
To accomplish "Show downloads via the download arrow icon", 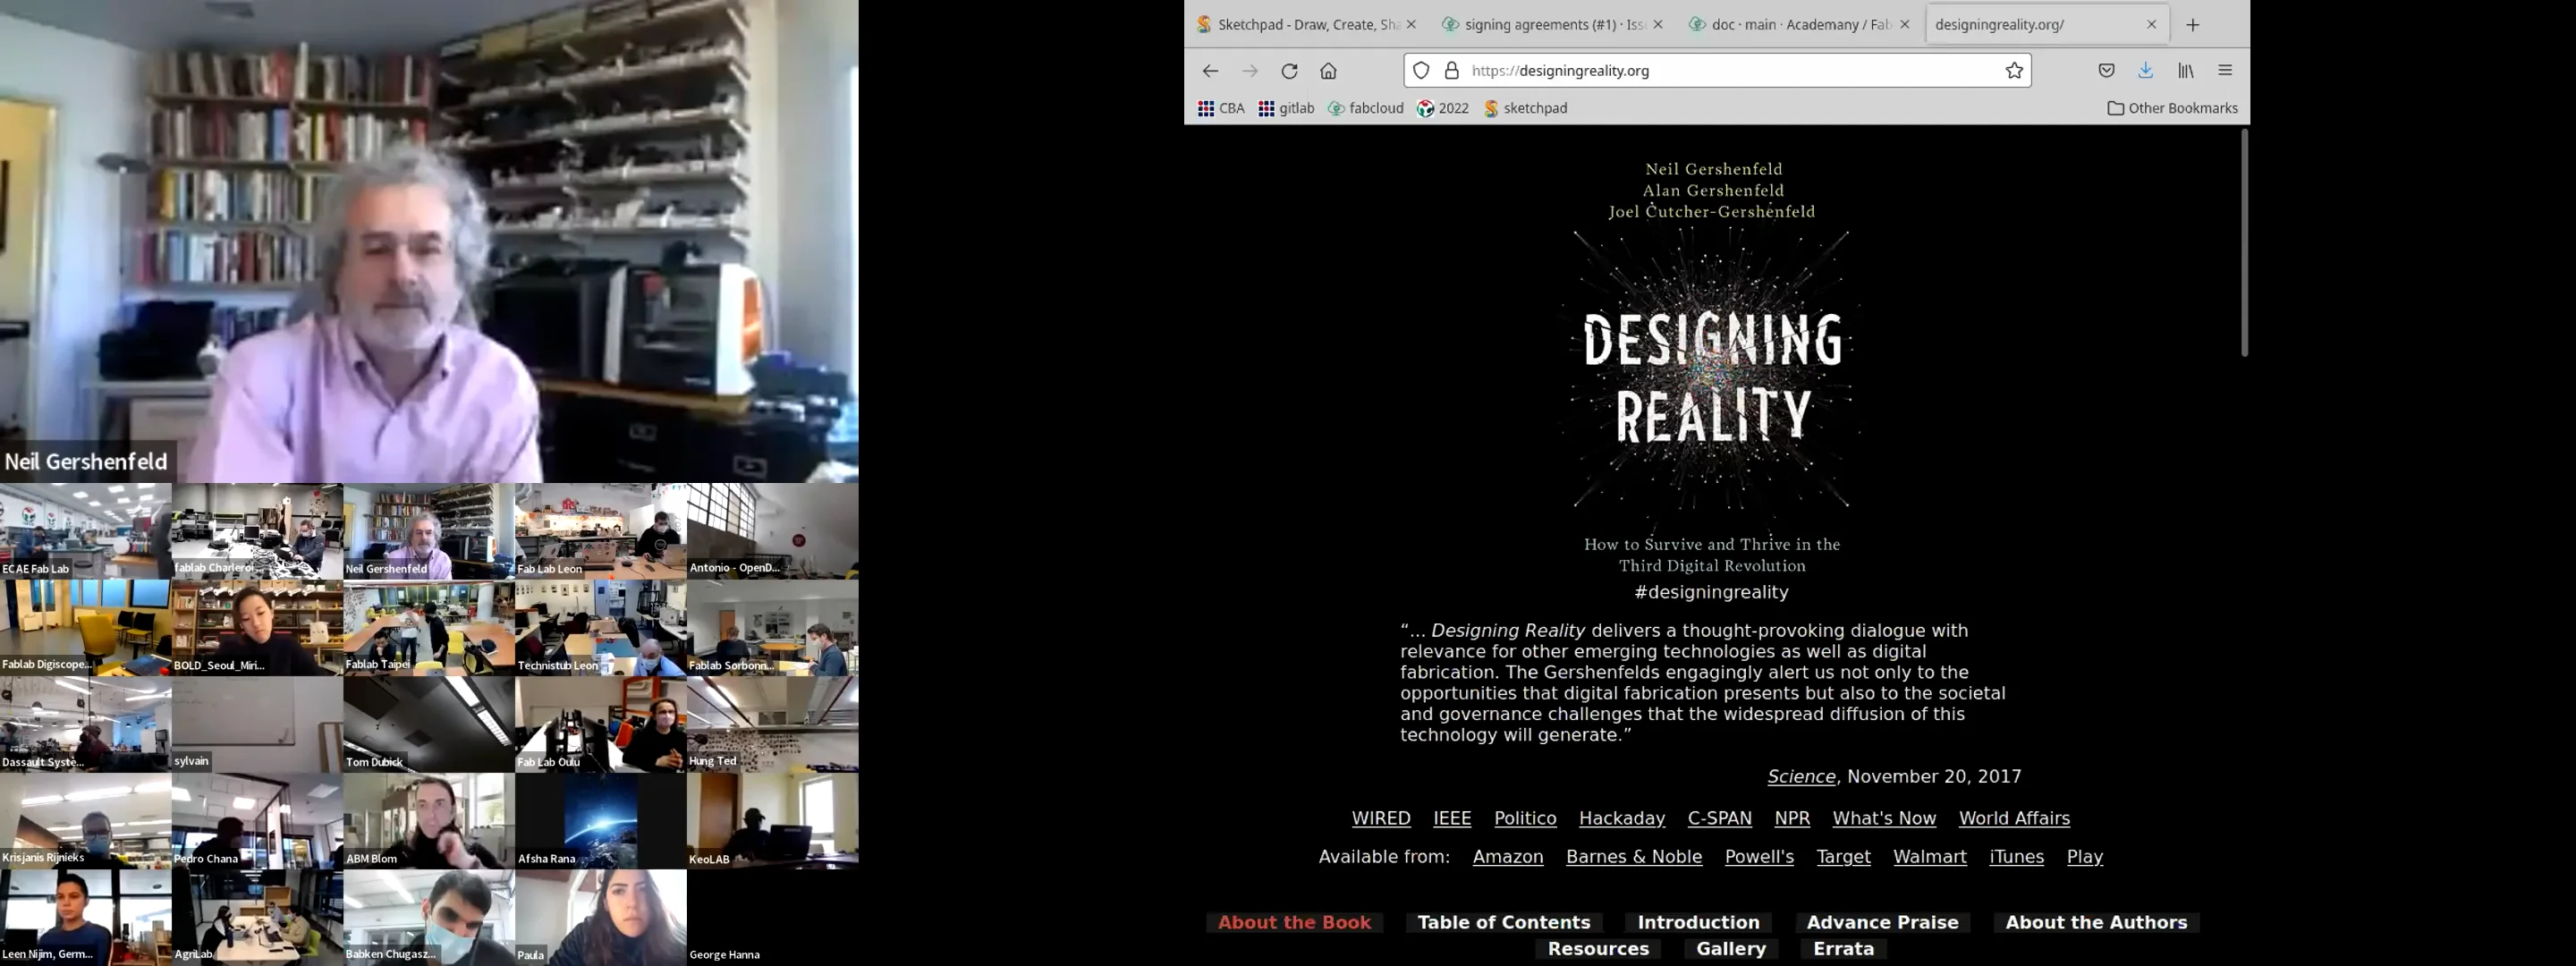I will click(2145, 71).
